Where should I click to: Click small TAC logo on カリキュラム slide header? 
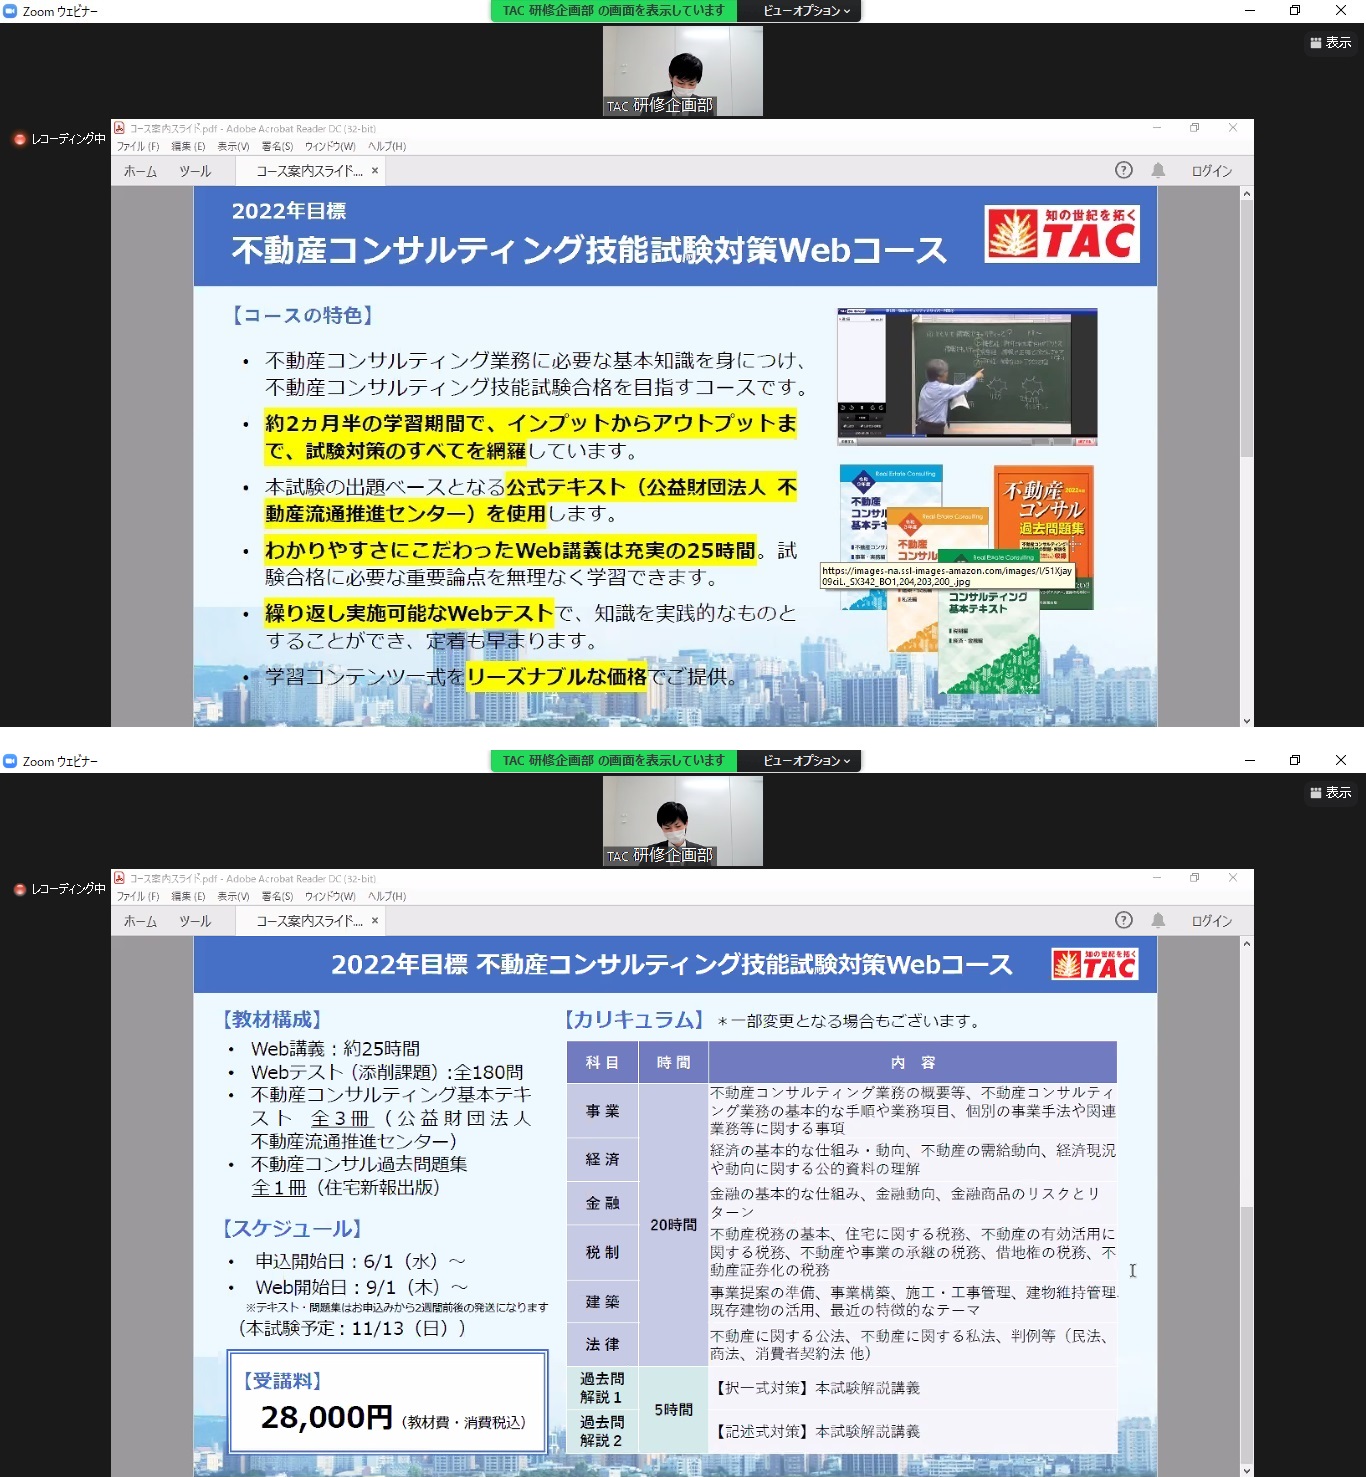click(1095, 964)
